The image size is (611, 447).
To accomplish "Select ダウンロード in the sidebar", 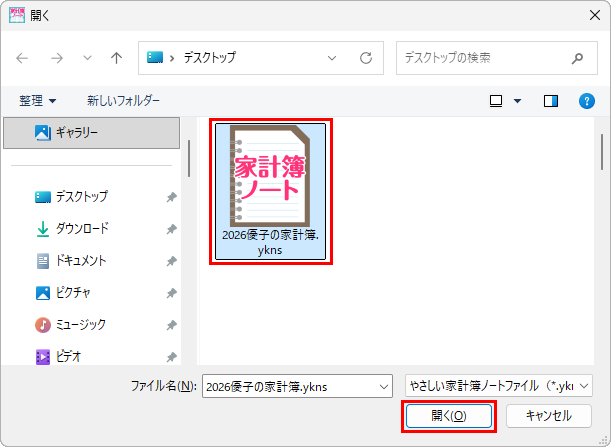I will pyautogui.click(x=82, y=229).
